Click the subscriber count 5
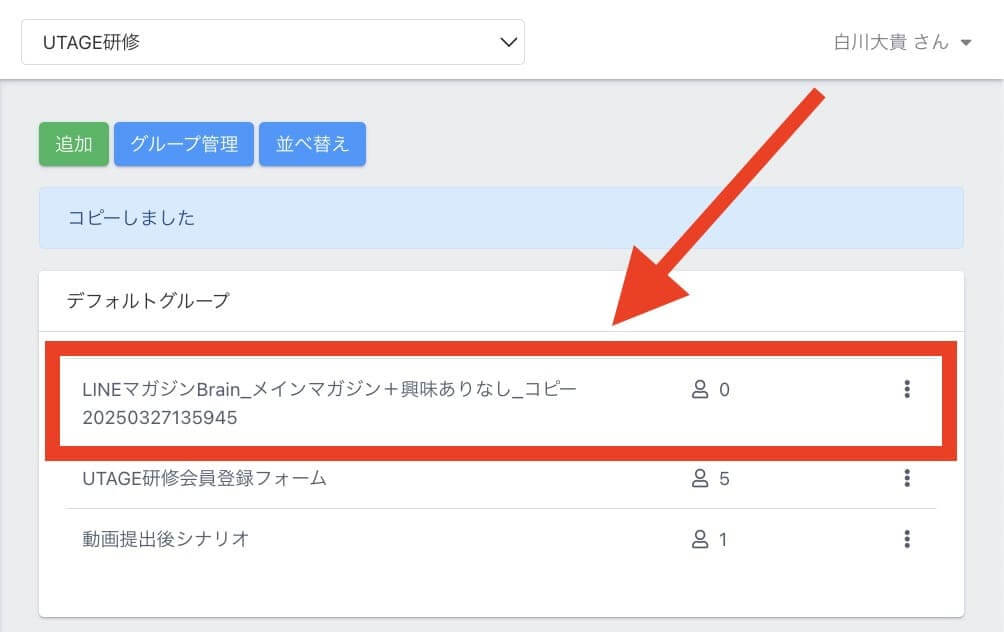1004x632 pixels. click(724, 479)
